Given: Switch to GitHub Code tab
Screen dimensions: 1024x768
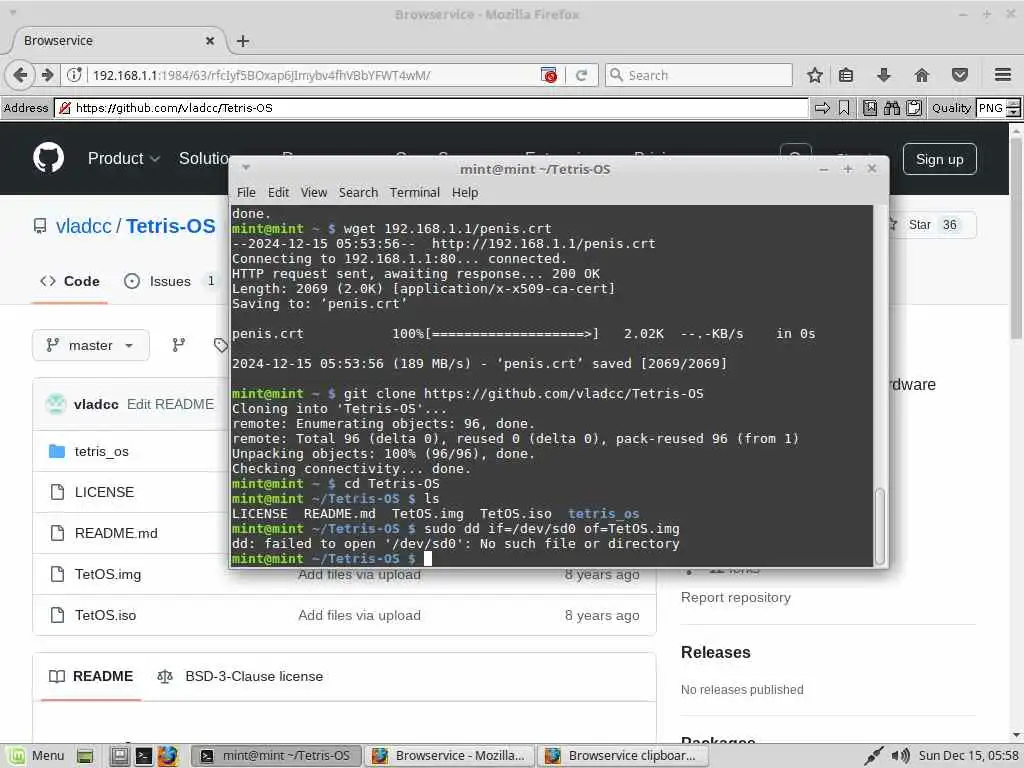Looking at the screenshot, I should coord(70,281).
